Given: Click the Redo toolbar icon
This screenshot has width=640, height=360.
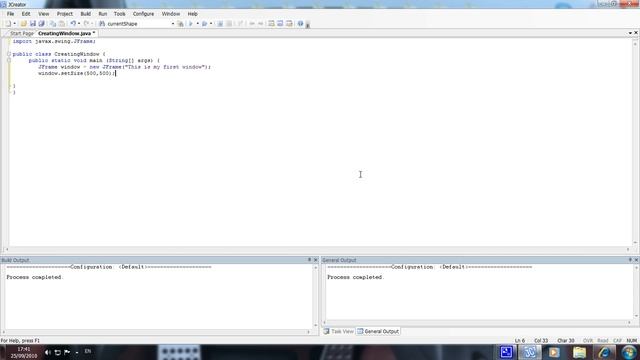Looking at the screenshot, I should [86, 24].
